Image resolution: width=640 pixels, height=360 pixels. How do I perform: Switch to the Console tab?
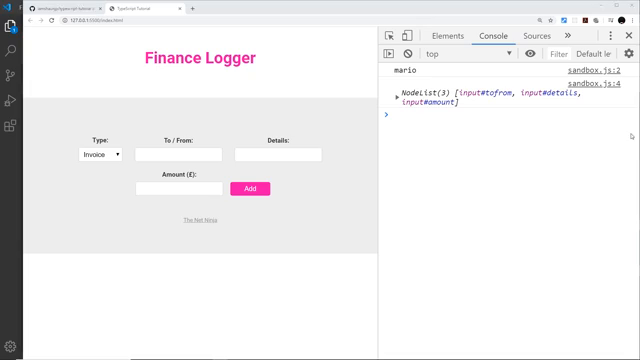coord(493,36)
